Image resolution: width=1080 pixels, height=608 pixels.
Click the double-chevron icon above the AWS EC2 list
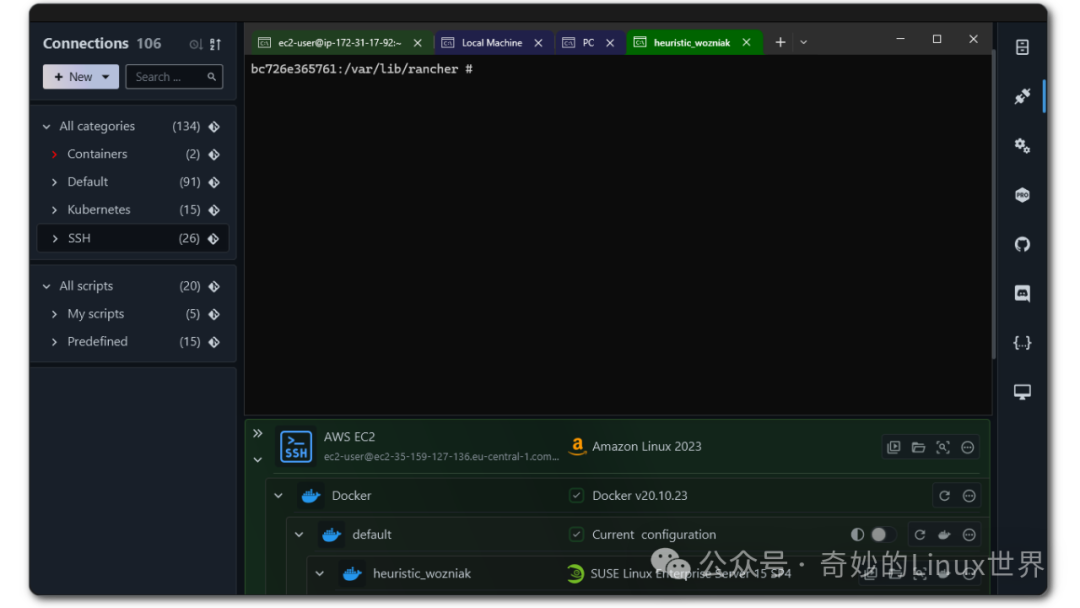258,433
